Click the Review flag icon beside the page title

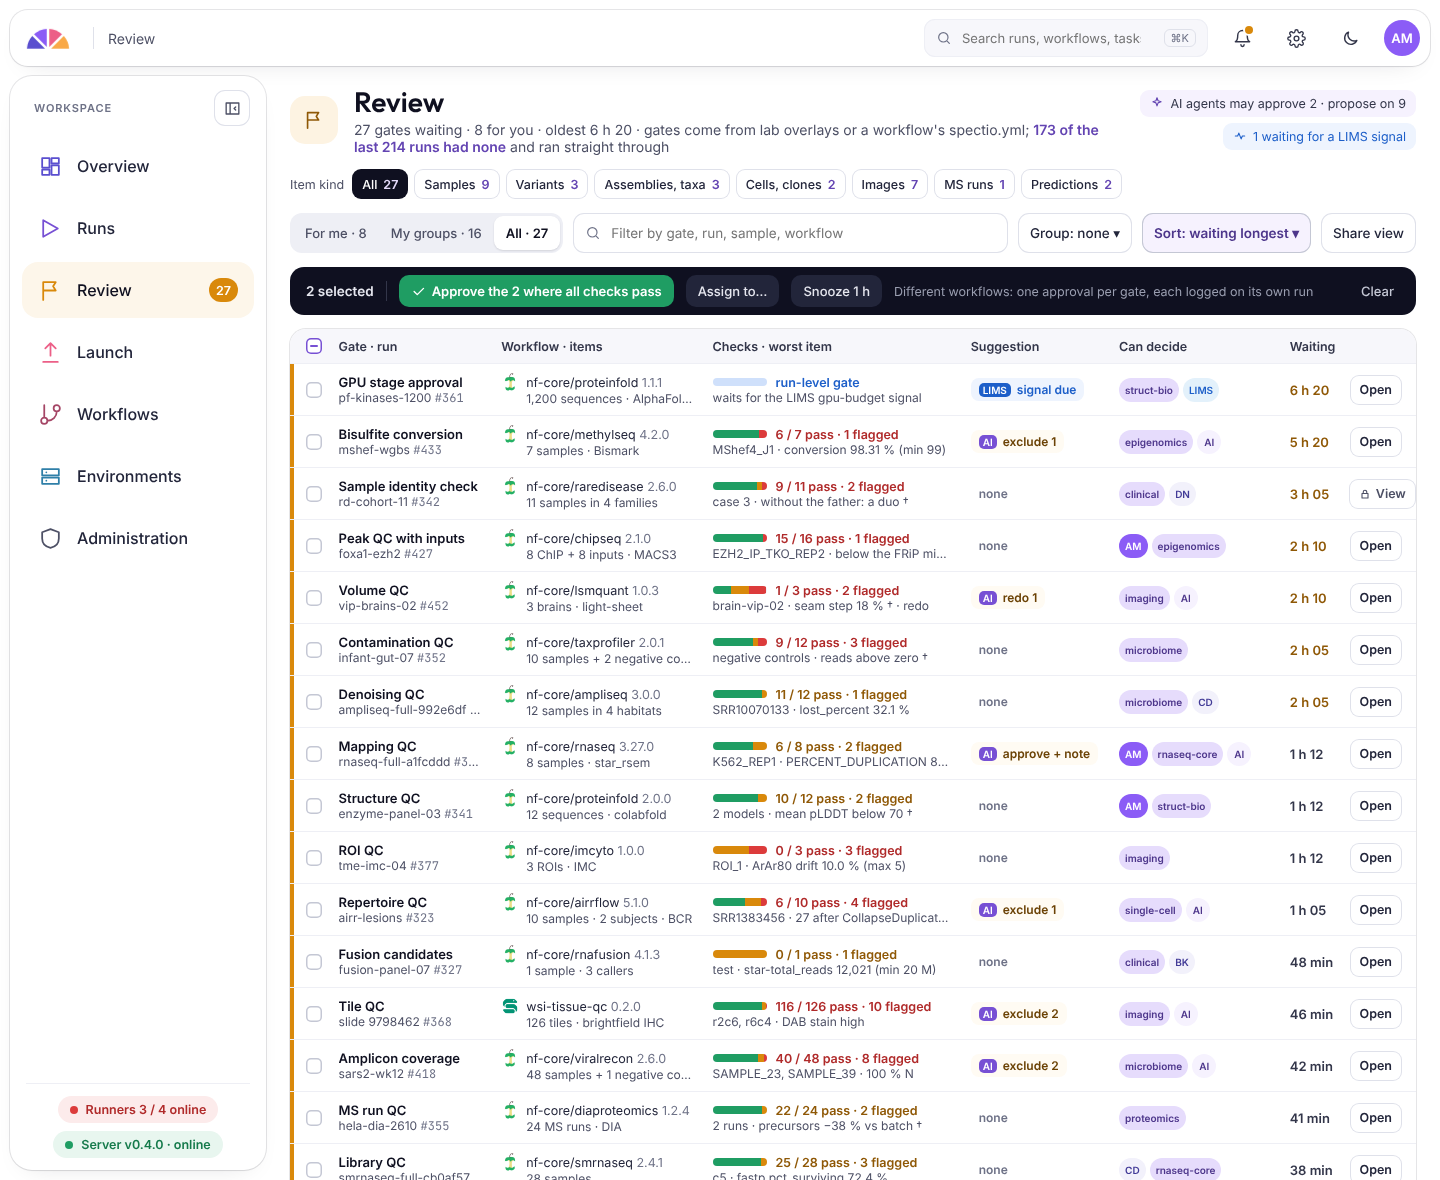[313, 120]
